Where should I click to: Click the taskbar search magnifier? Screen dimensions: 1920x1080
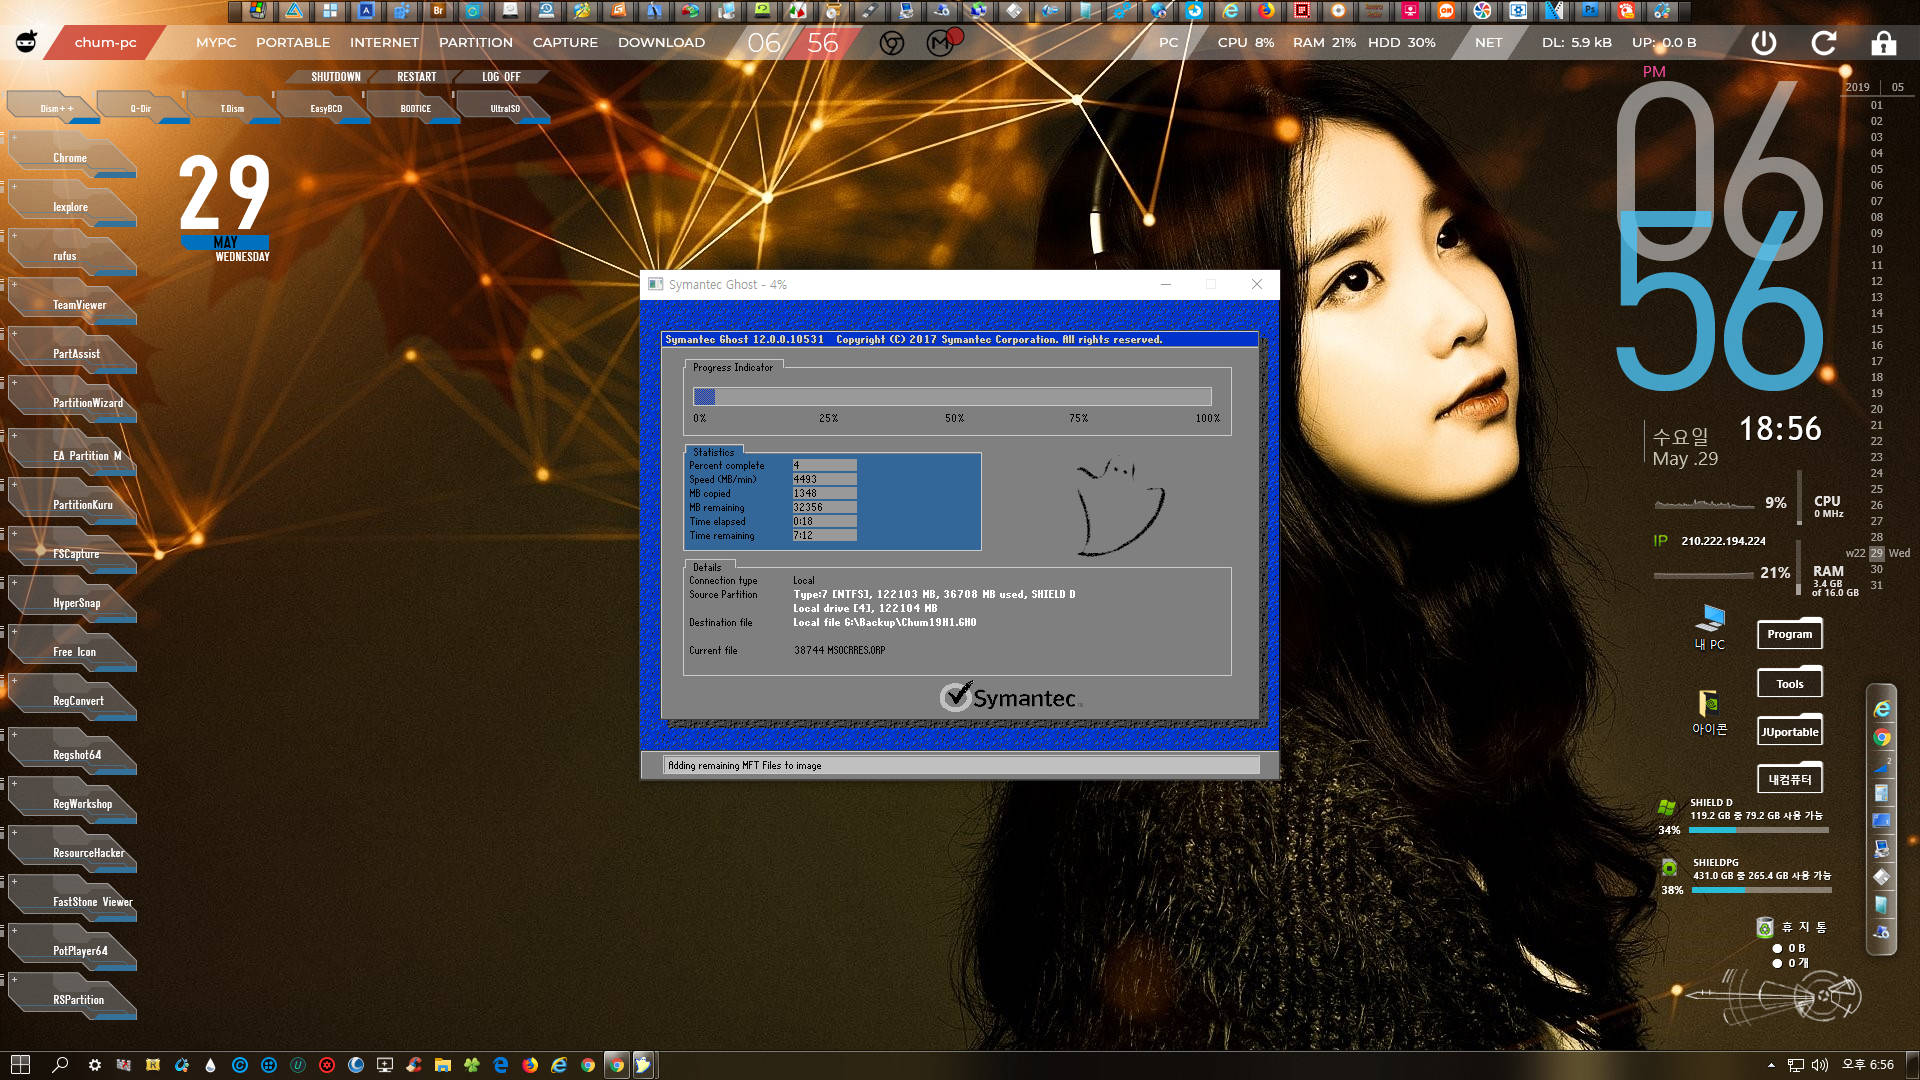[x=60, y=1065]
